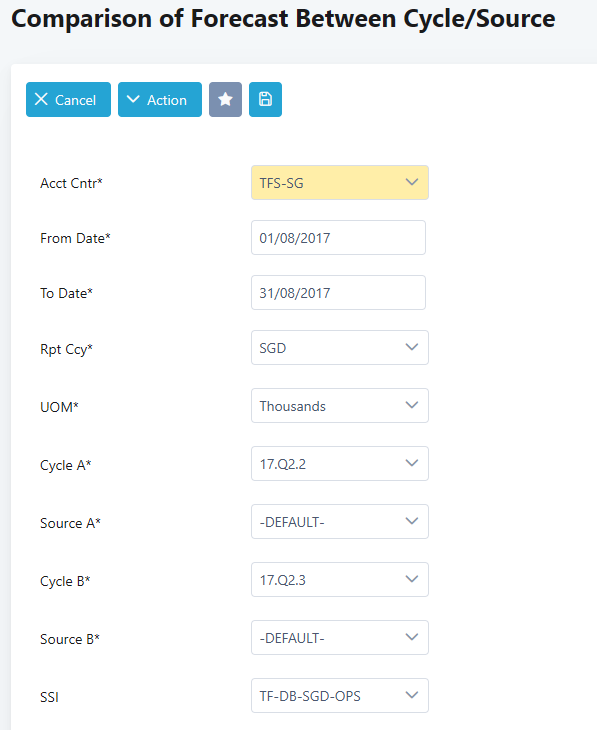Open the UOM Thousands dropdown
This screenshot has height=730, width=597.
(340, 406)
